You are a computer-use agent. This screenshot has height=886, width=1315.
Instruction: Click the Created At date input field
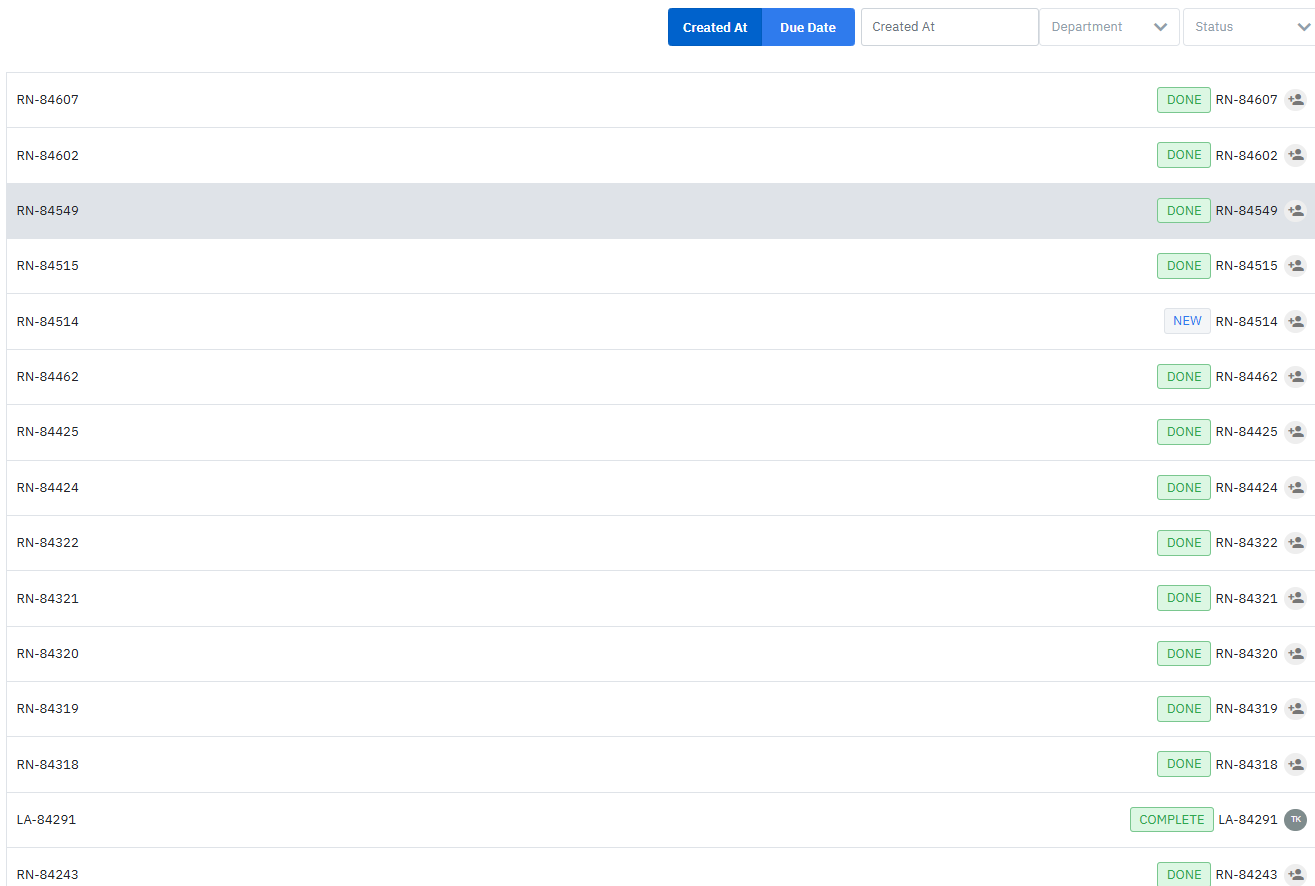pos(949,27)
